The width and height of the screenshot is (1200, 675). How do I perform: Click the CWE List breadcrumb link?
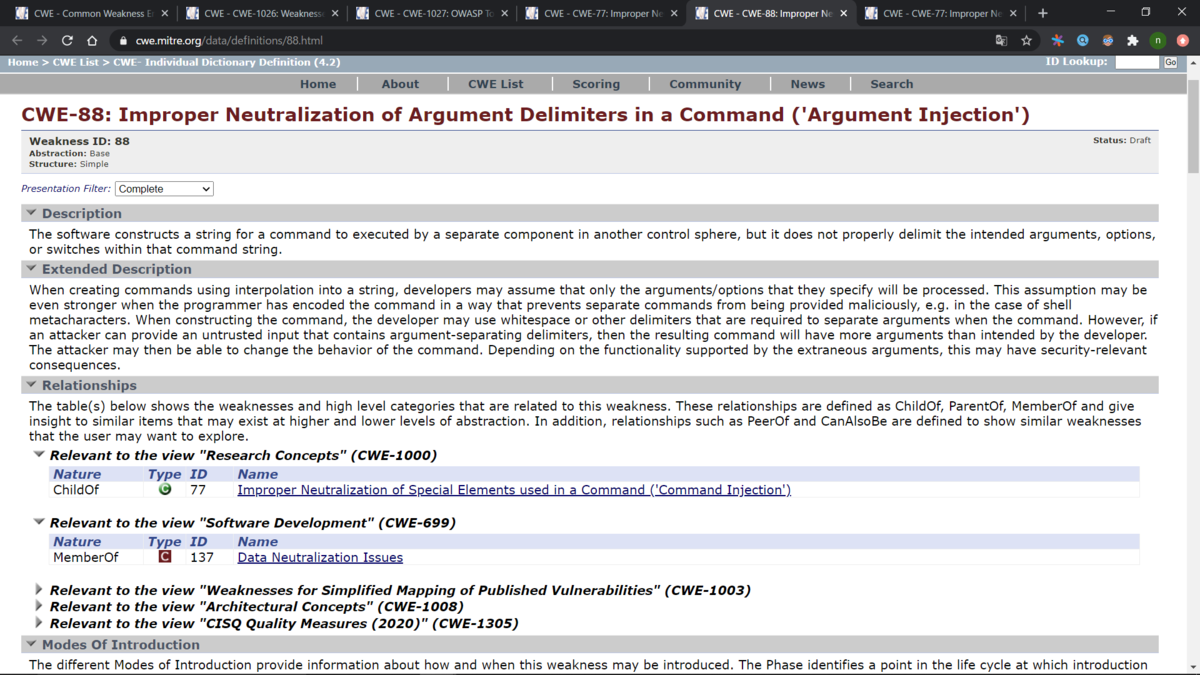point(77,62)
